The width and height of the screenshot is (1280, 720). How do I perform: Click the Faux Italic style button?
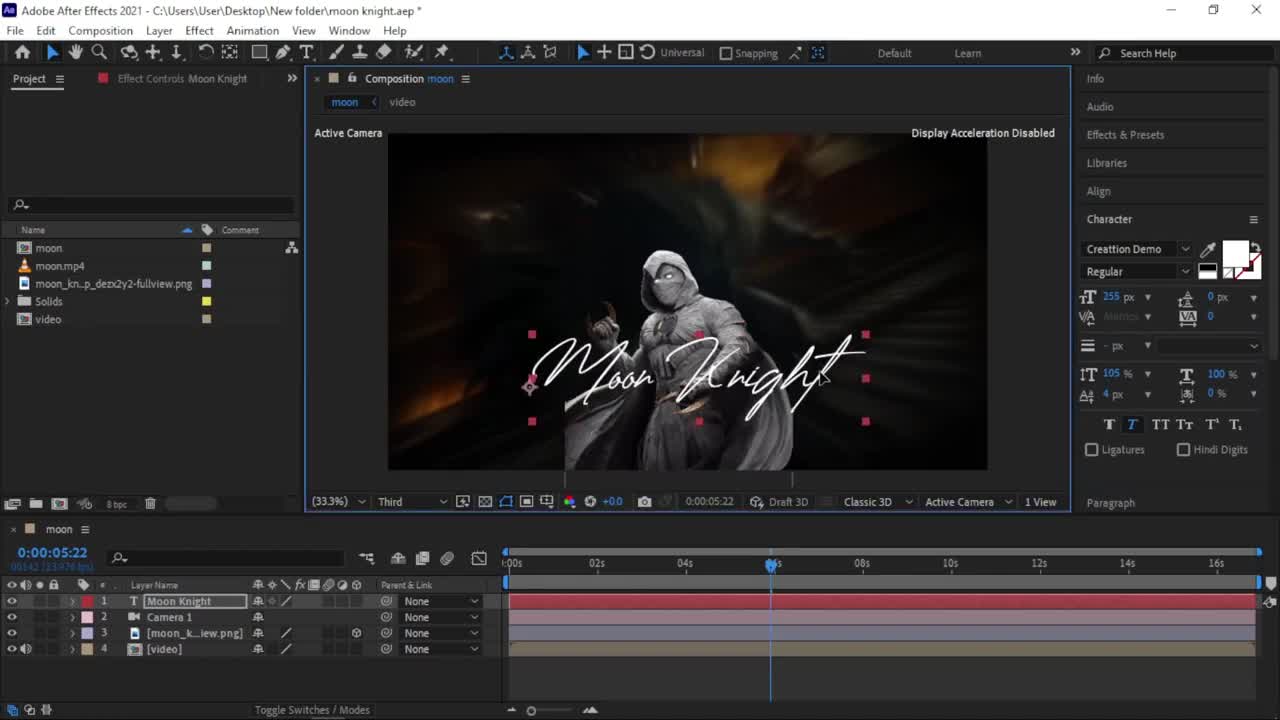[1132, 424]
